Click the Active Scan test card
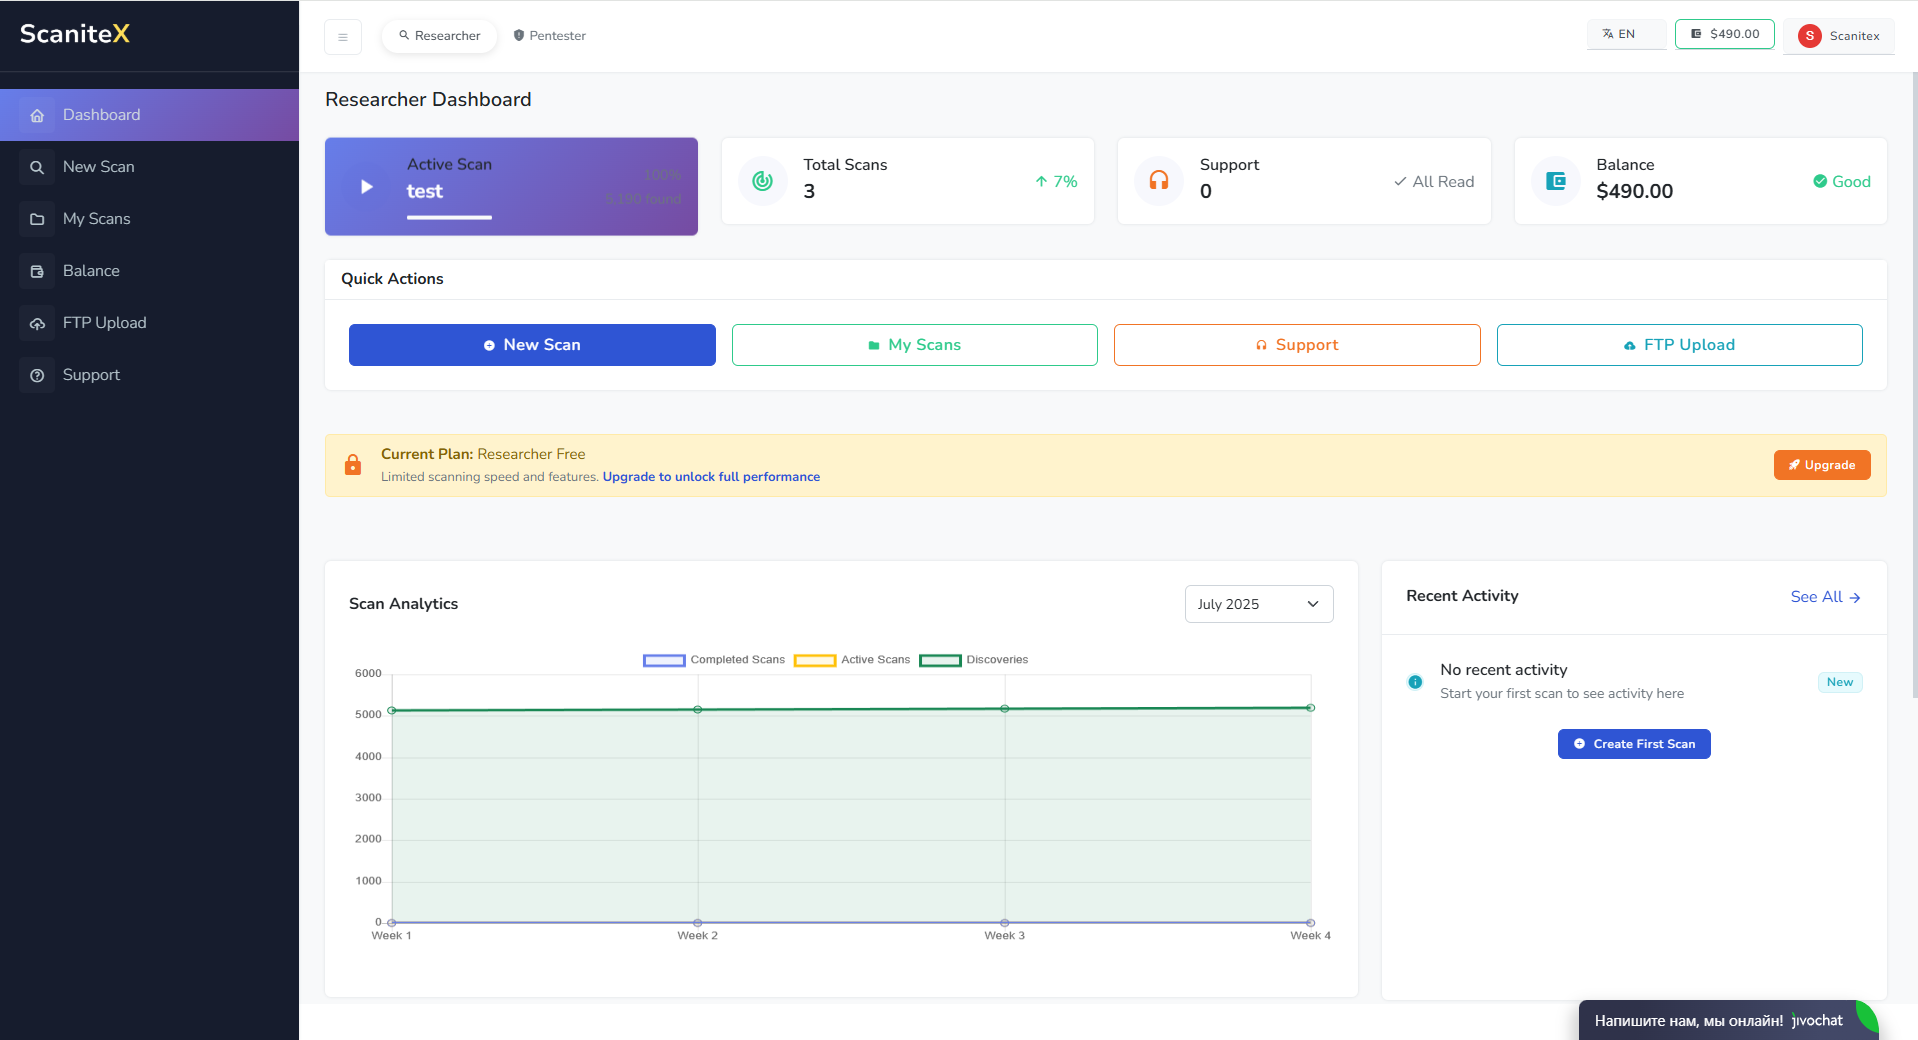 pyautogui.click(x=511, y=187)
